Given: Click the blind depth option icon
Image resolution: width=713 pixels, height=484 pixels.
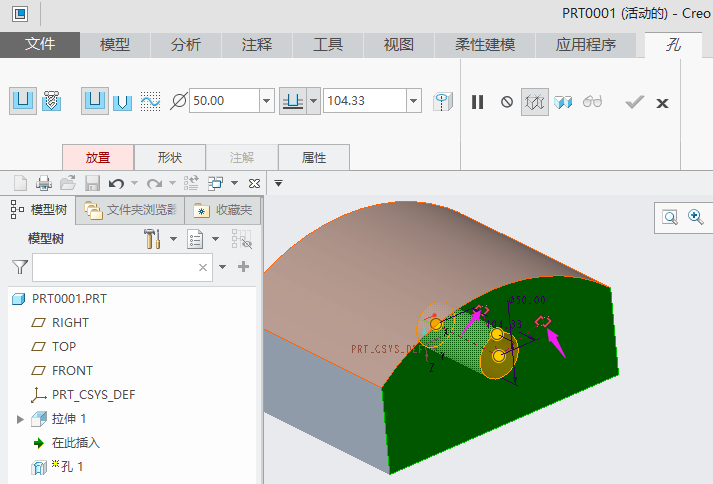Looking at the screenshot, I should tap(293, 101).
